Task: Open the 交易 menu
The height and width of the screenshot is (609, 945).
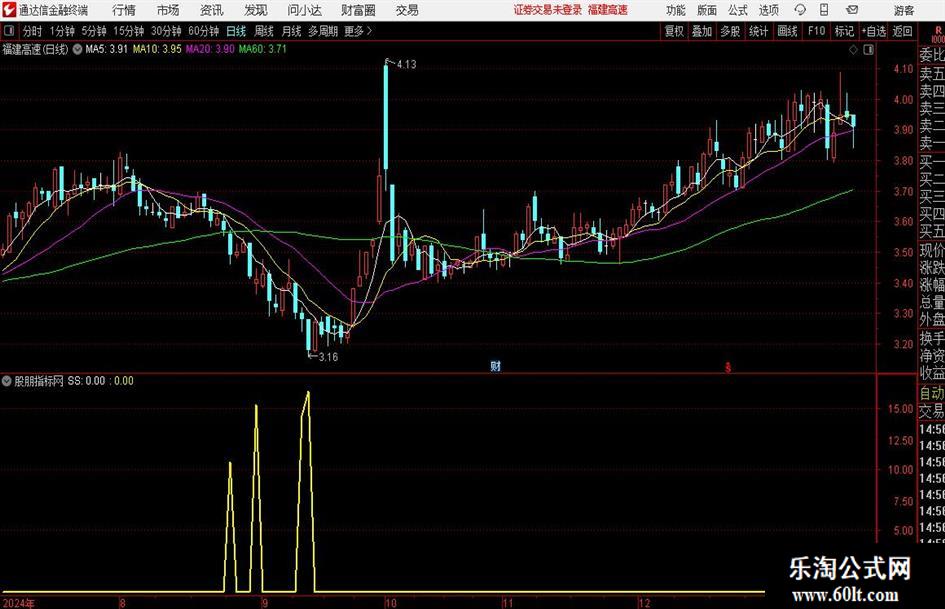Action: pyautogui.click(x=407, y=10)
